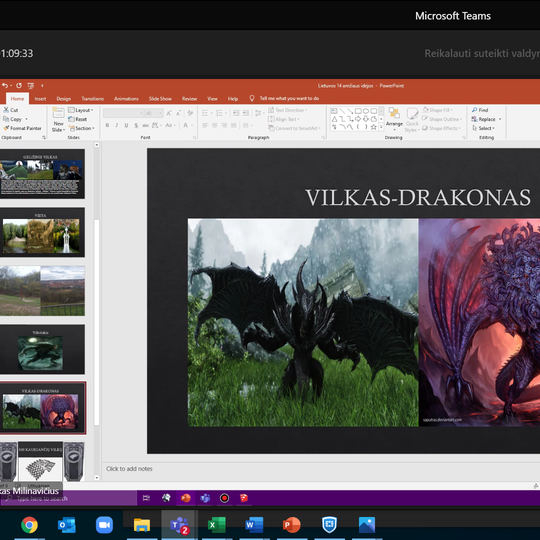Open the Shape Fill color dropdown
Screen dimensions: 540x540
437,110
